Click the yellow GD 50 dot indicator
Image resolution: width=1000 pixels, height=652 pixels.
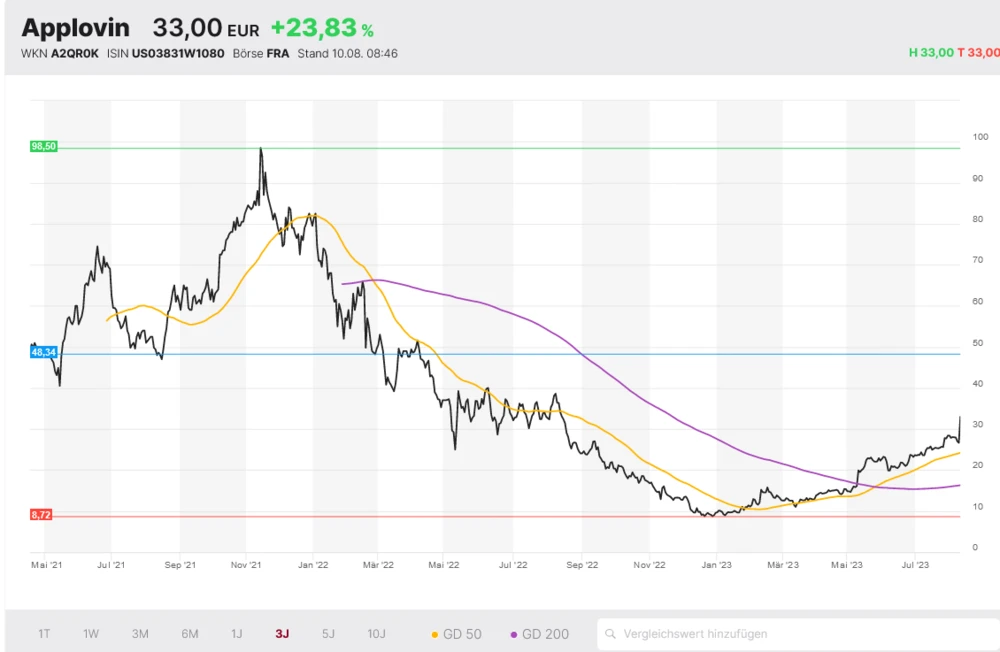435,634
